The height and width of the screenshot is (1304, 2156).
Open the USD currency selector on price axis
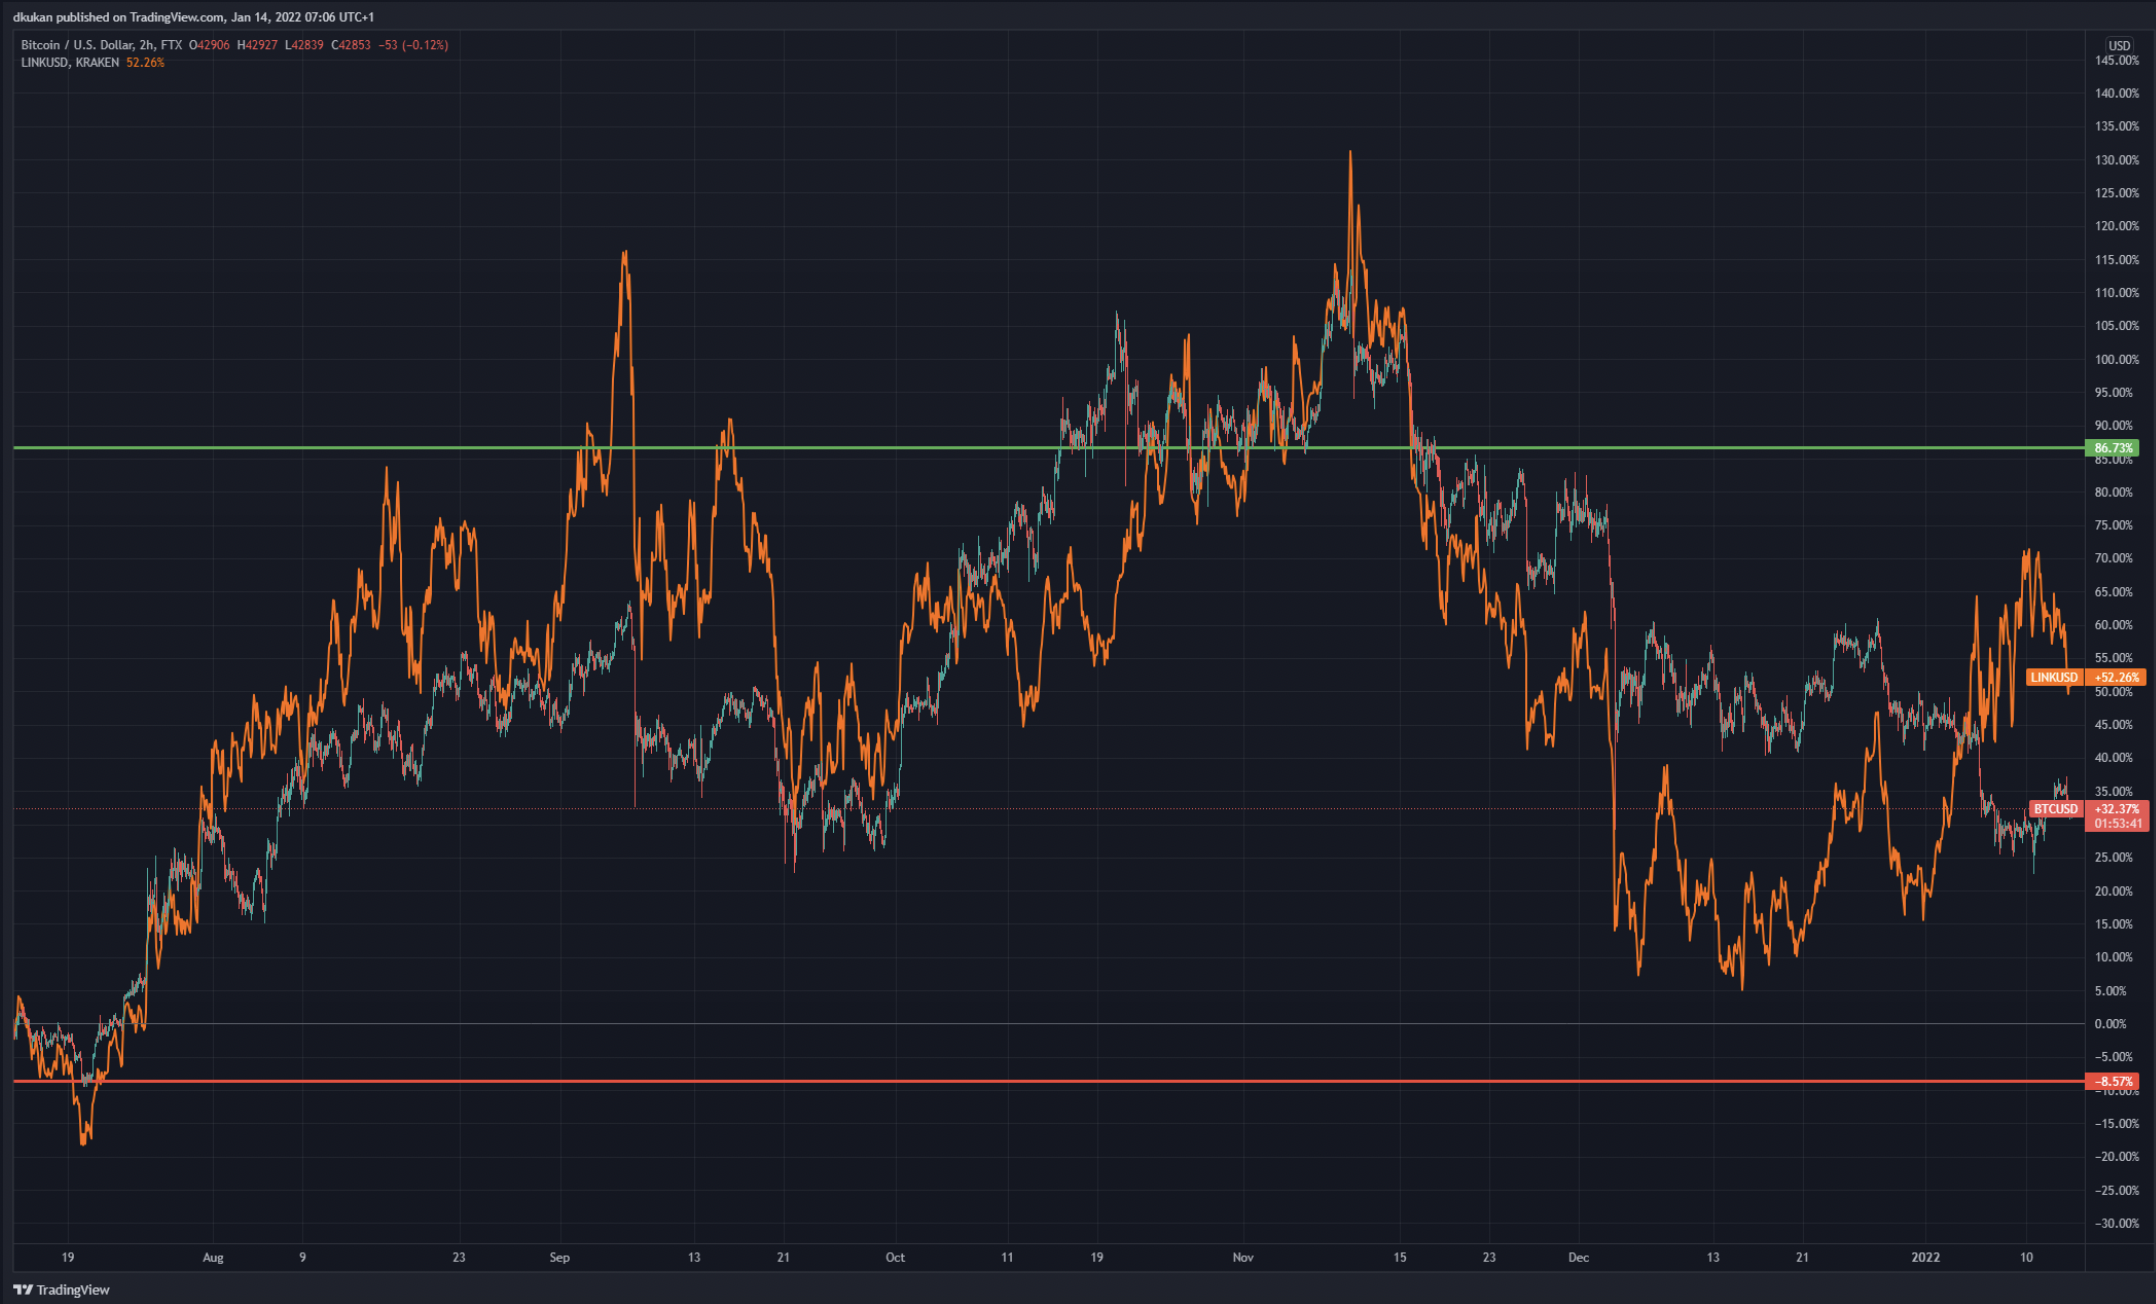pyautogui.click(x=2119, y=45)
